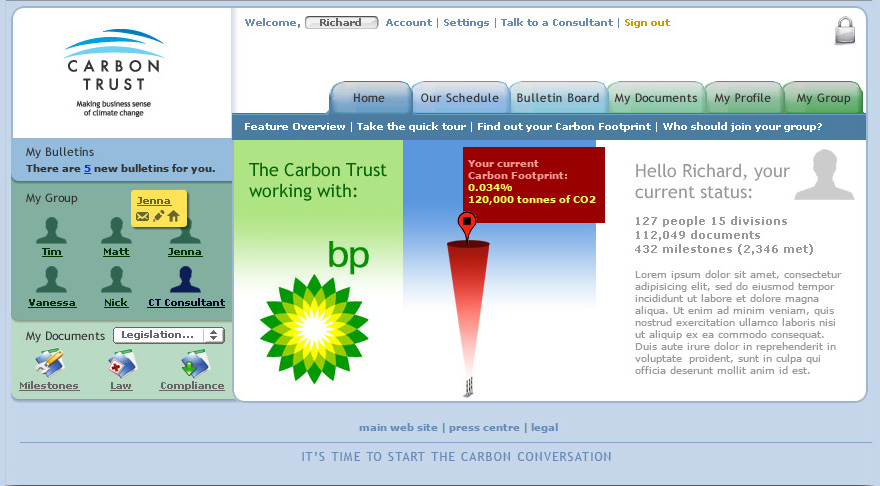
Task: Click the padlock icon at top right
Action: coord(845,30)
